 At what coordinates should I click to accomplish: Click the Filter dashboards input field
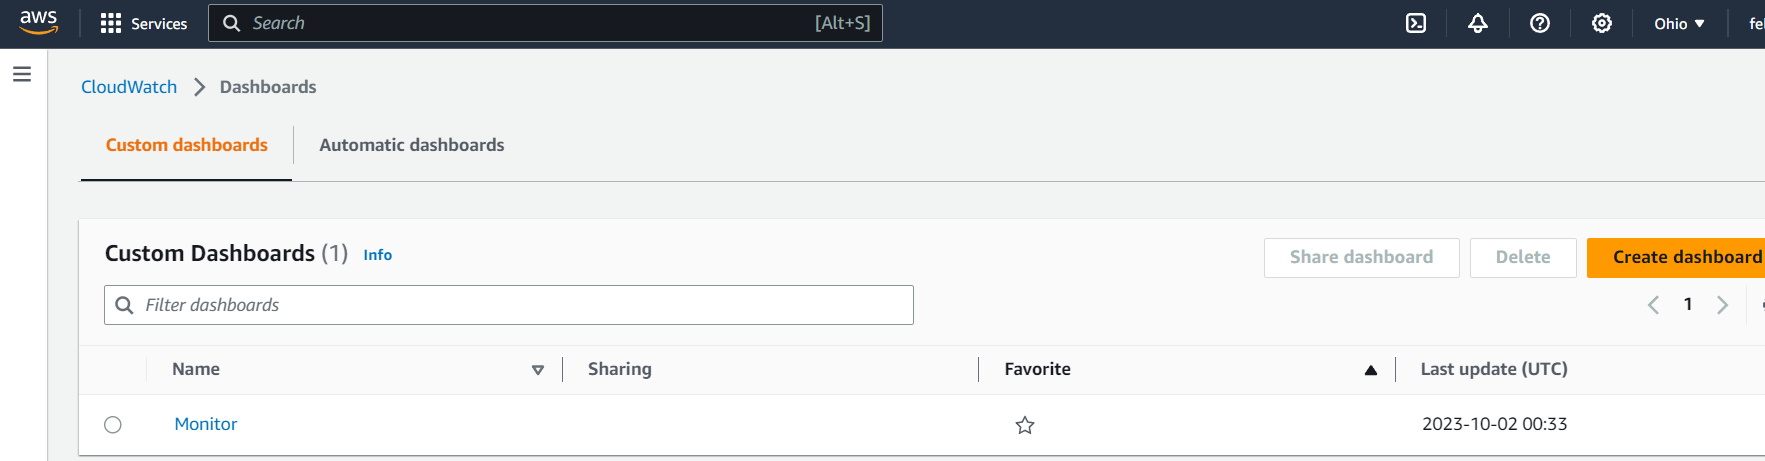pos(520,305)
